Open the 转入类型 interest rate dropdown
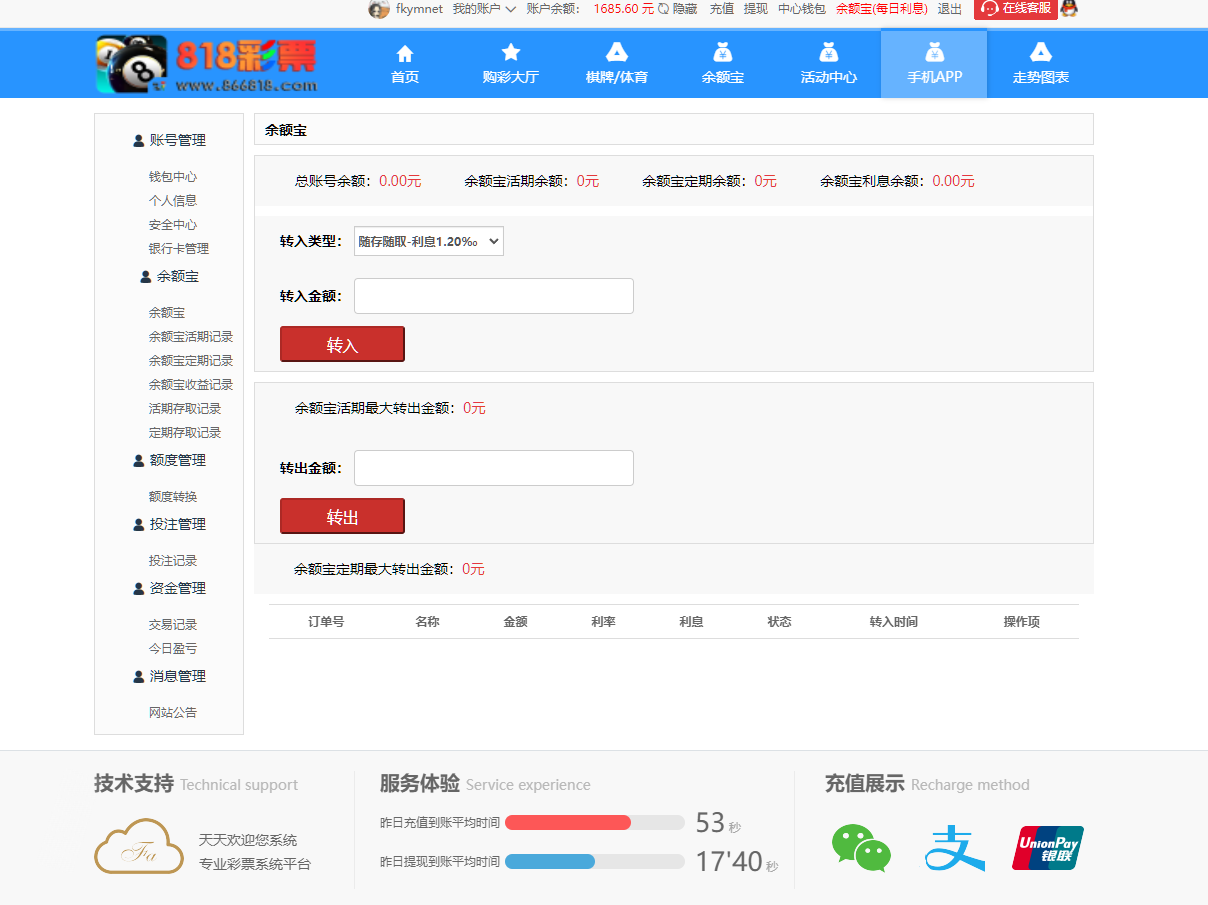The image size is (1208, 905). click(428, 241)
